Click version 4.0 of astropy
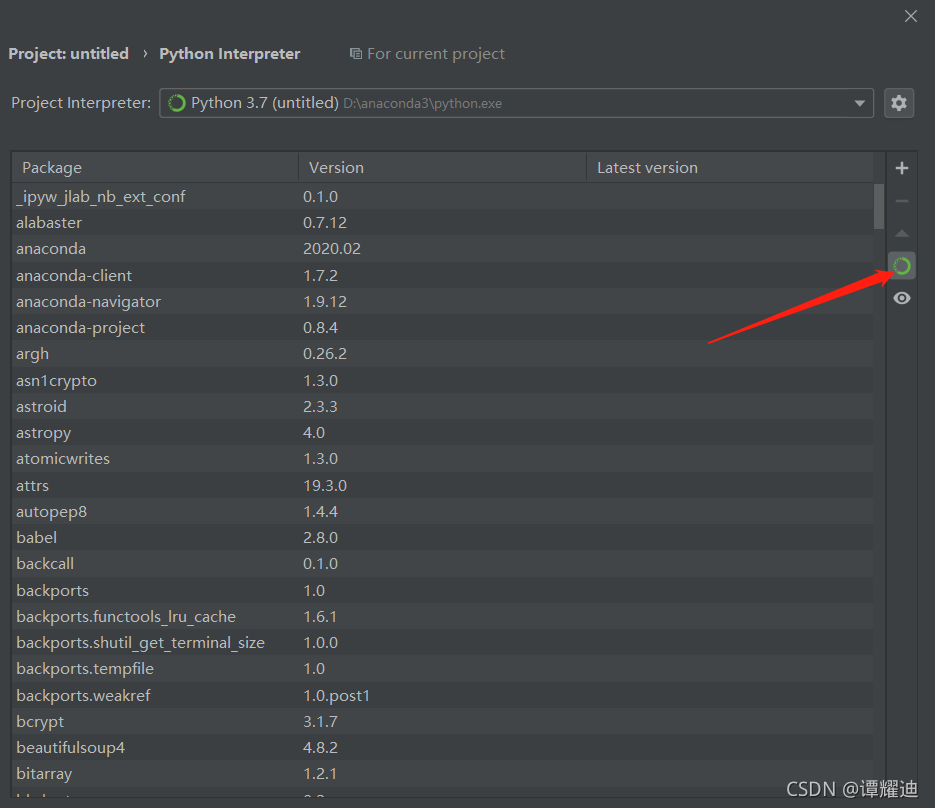The height and width of the screenshot is (808, 935). 314,432
